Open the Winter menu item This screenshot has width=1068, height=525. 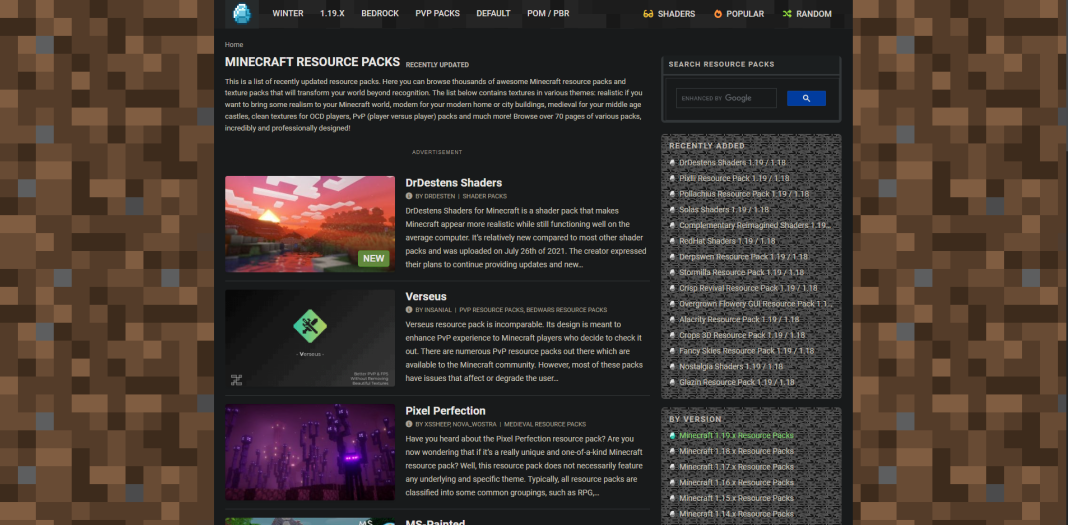point(288,14)
